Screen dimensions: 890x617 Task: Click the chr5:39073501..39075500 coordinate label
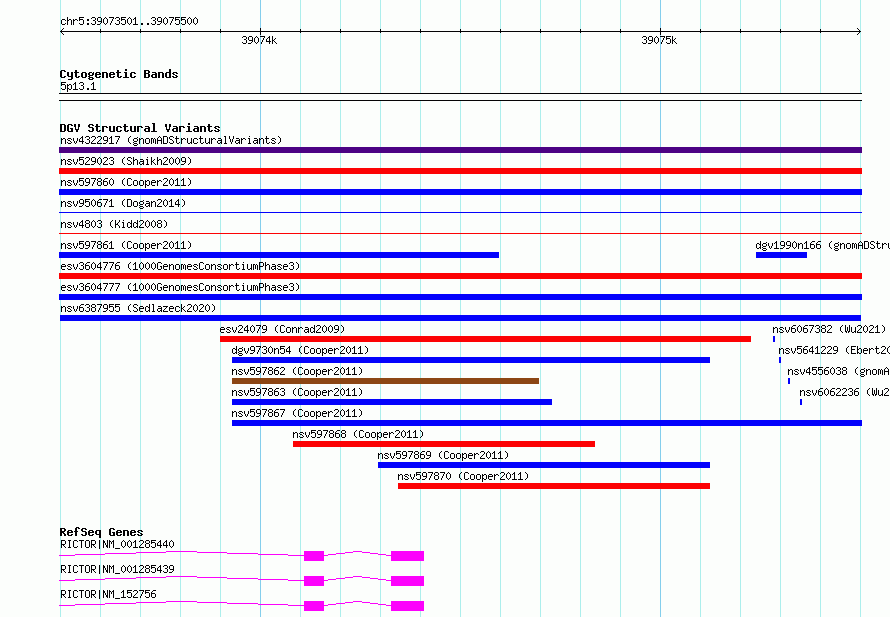click(x=129, y=21)
